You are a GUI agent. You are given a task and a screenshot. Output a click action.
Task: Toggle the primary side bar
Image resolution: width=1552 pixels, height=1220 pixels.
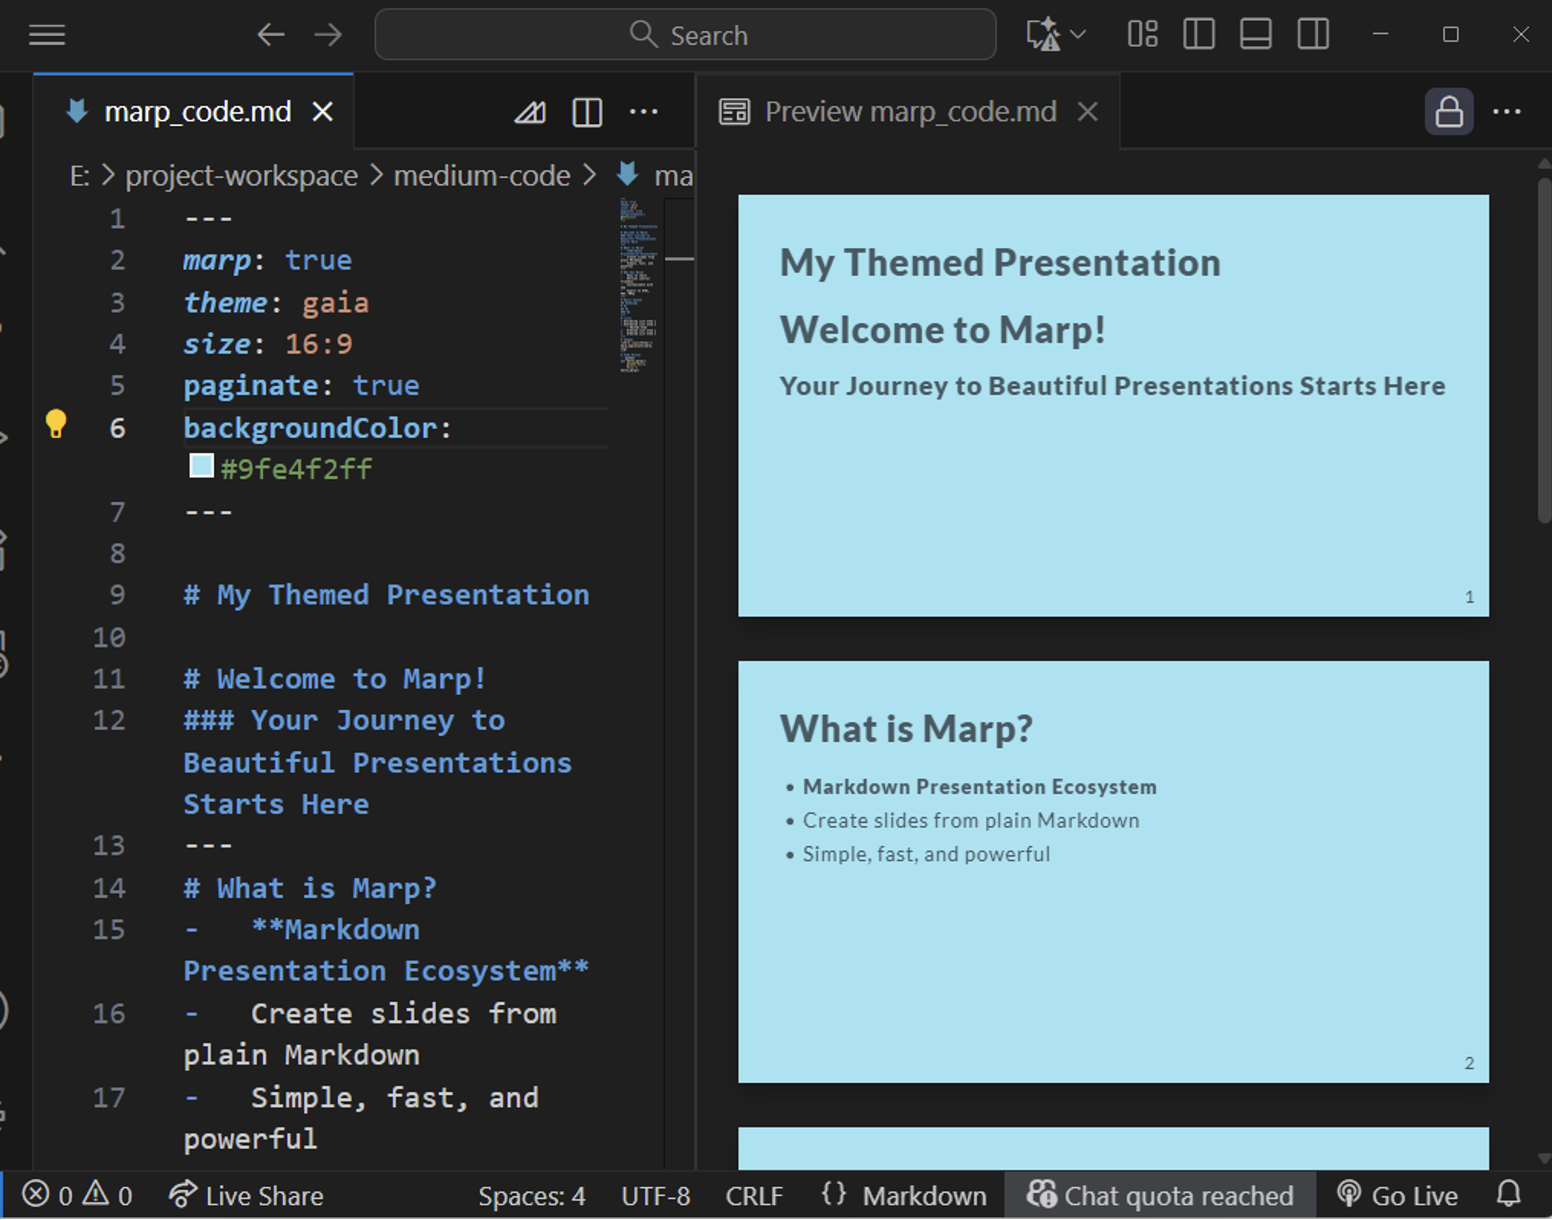click(1198, 35)
